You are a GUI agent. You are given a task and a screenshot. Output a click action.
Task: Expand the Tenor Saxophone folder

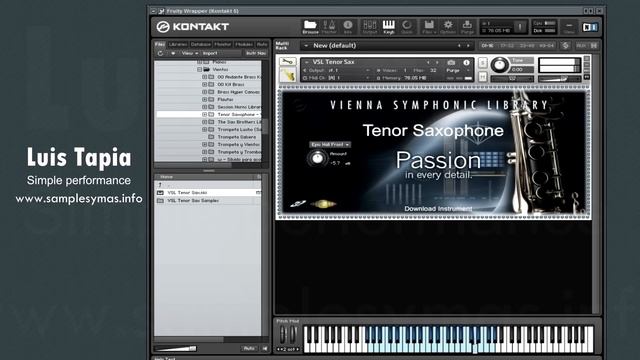pos(204,115)
